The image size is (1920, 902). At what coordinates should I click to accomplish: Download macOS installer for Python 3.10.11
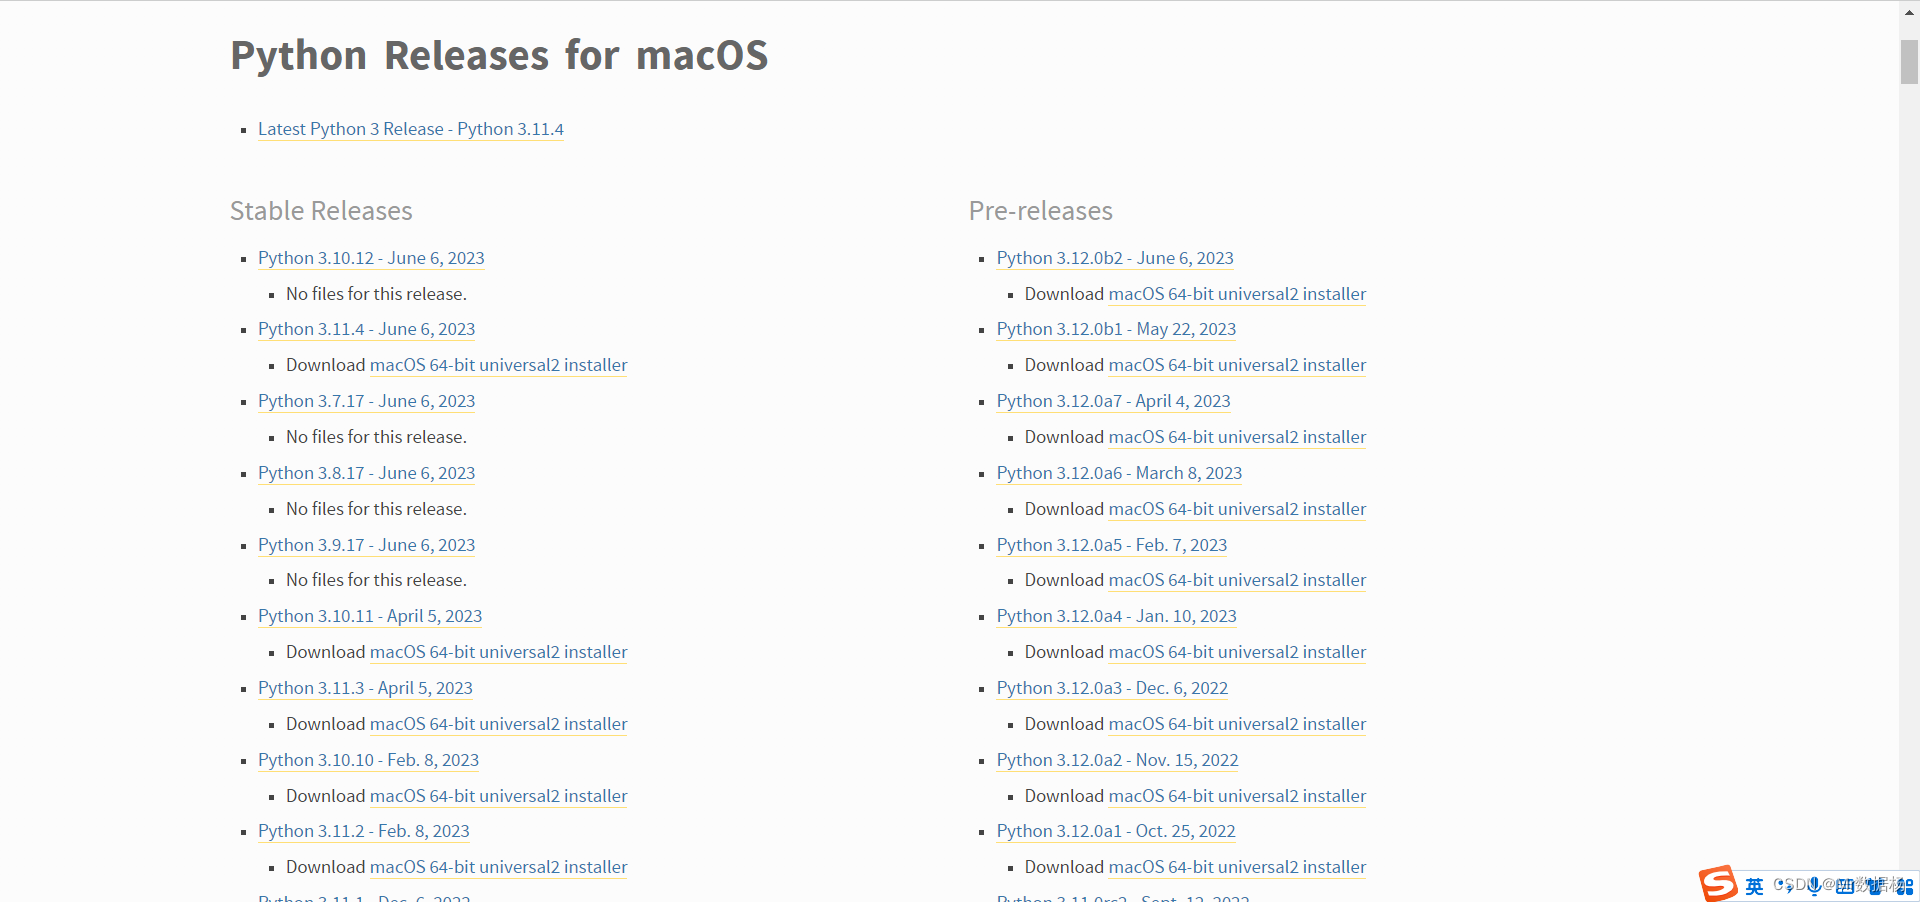(498, 652)
